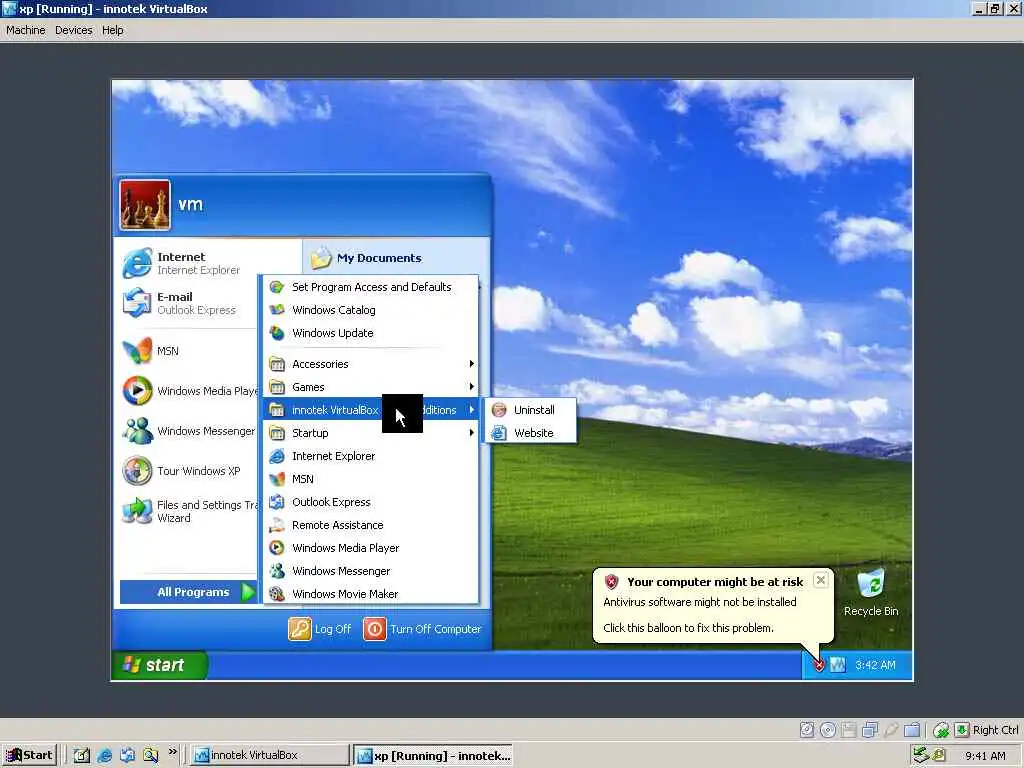Click the vm user chess picture
This screenshot has height=768, width=1024.
tap(145, 205)
